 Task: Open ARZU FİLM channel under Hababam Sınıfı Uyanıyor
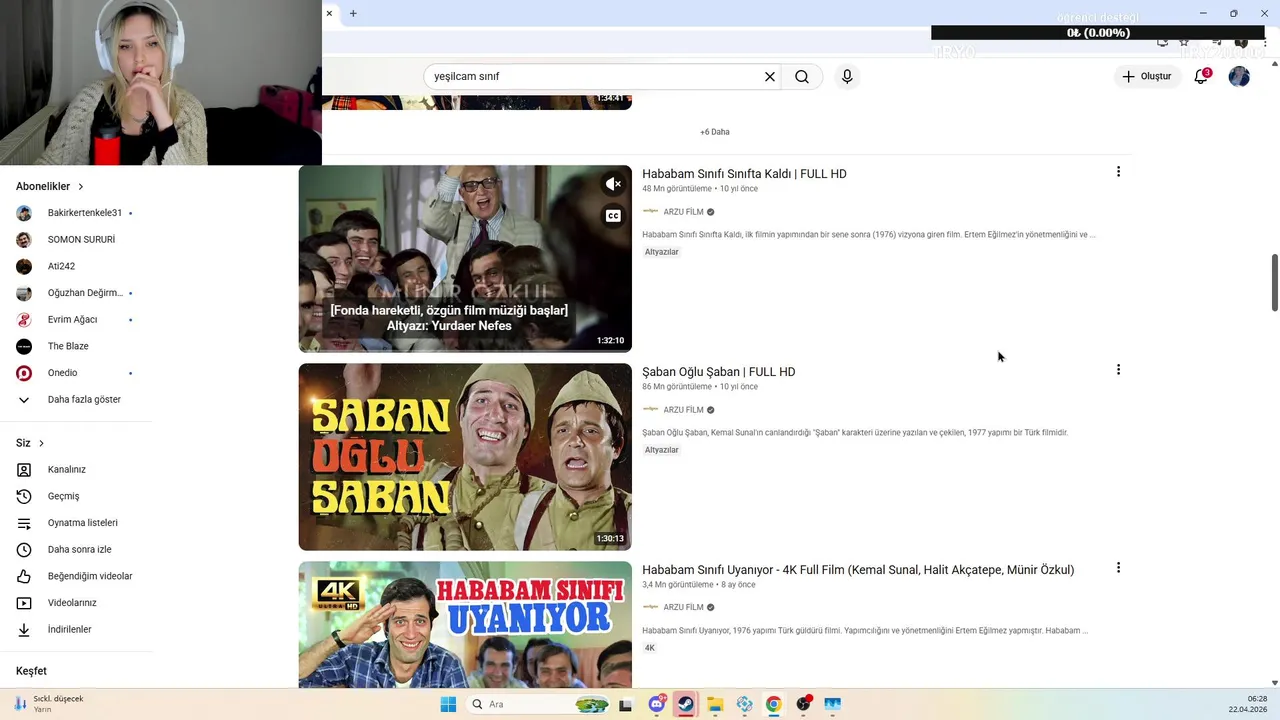(683, 607)
